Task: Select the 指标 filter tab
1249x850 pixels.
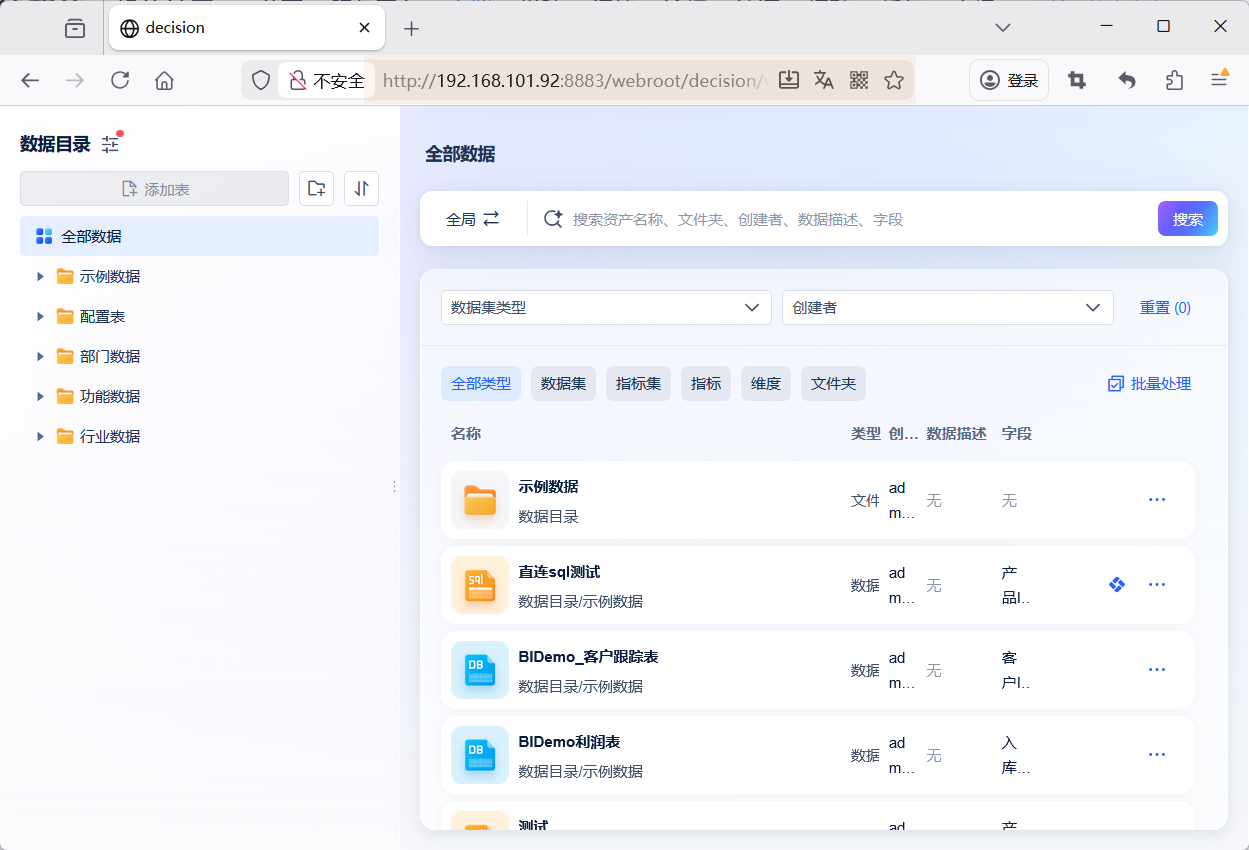Action: click(x=706, y=383)
